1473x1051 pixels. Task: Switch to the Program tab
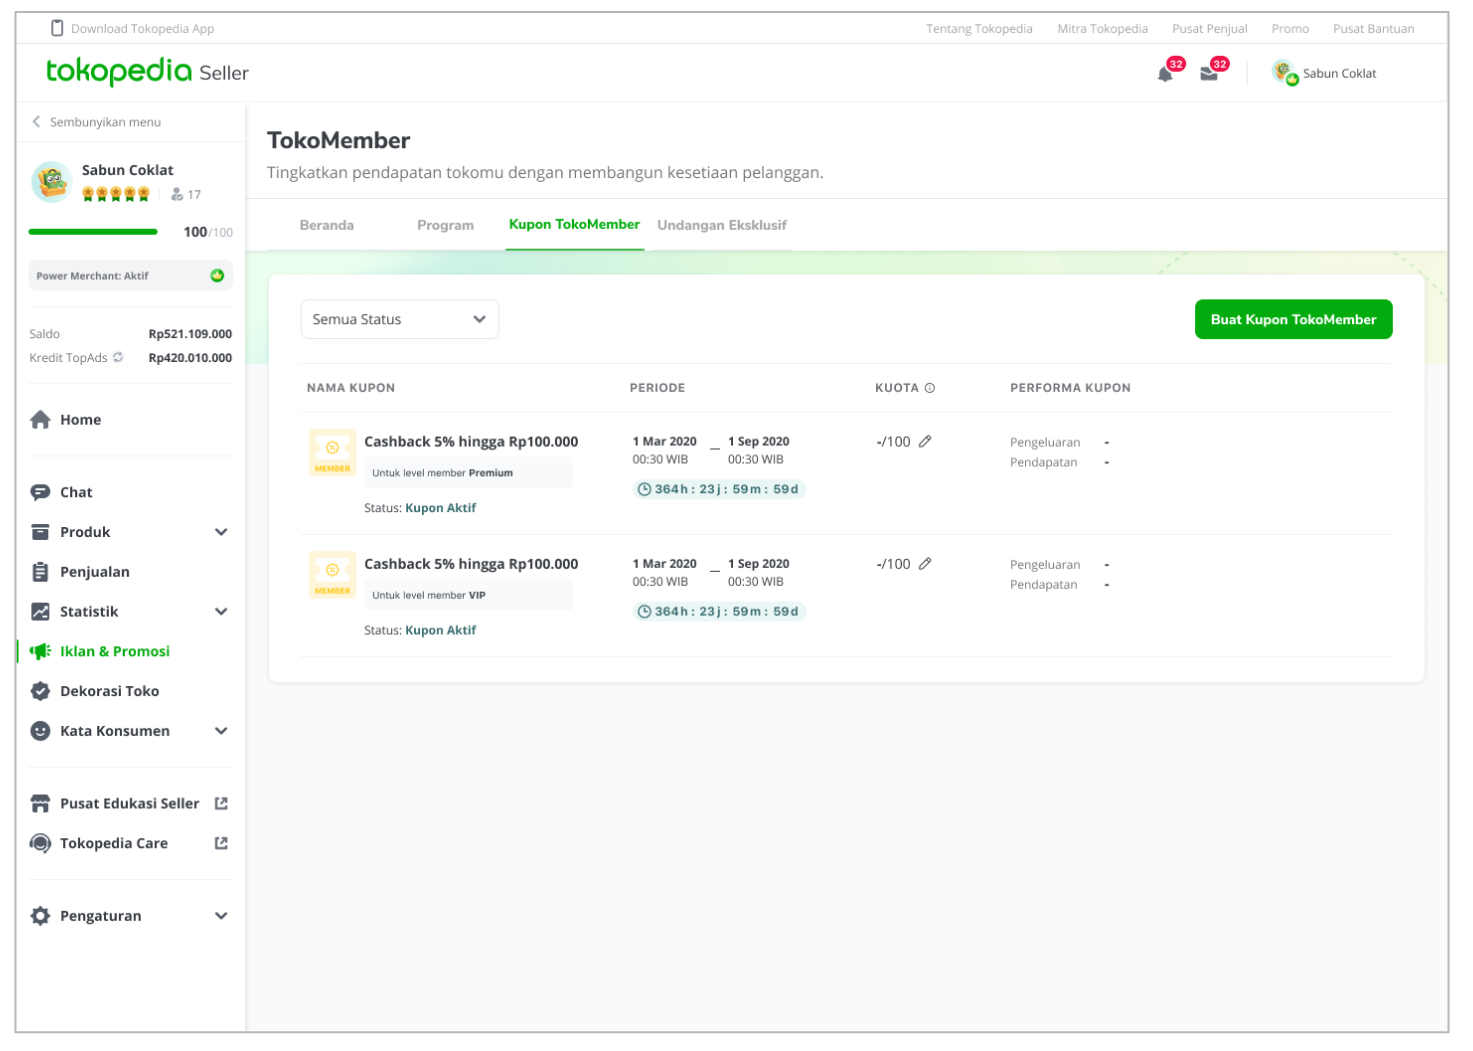445,225
